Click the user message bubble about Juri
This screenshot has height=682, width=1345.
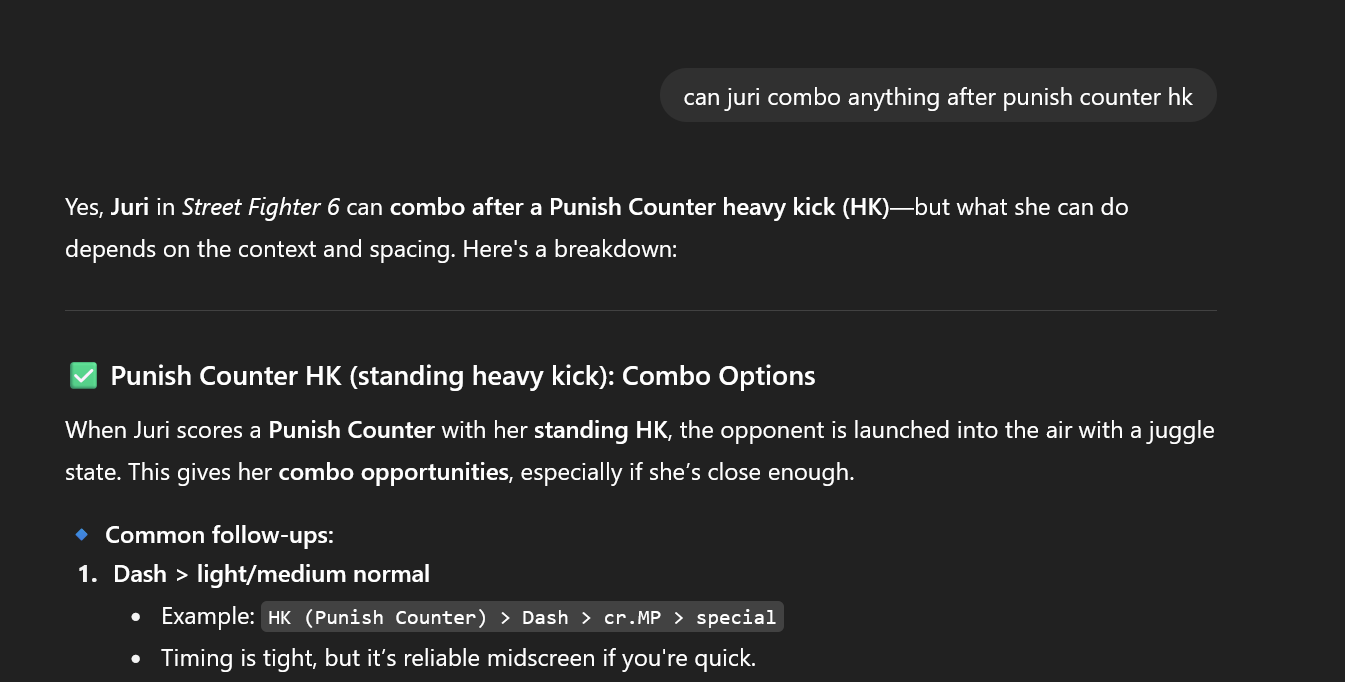click(x=937, y=96)
